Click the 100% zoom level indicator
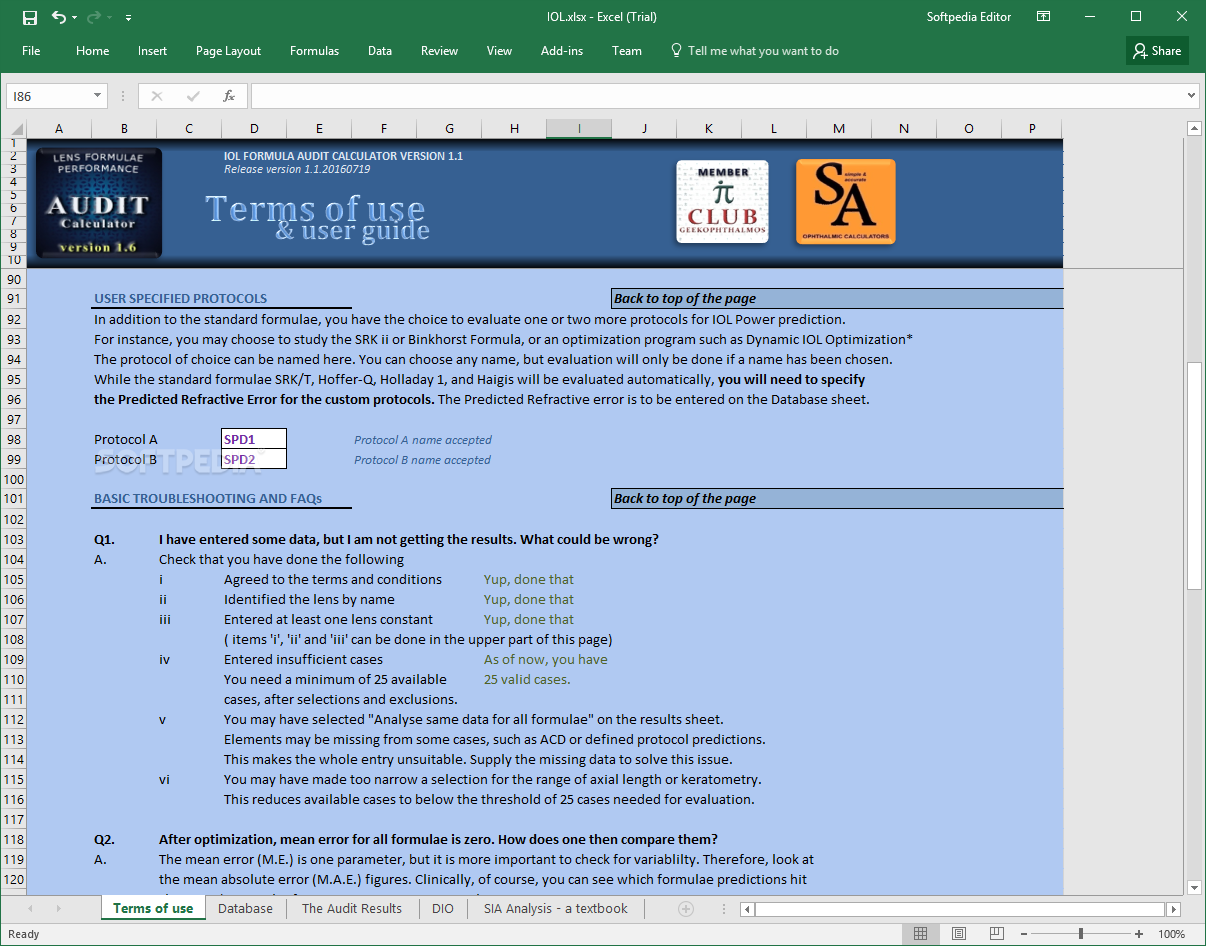1206x946 pixels. point(1172,933)
